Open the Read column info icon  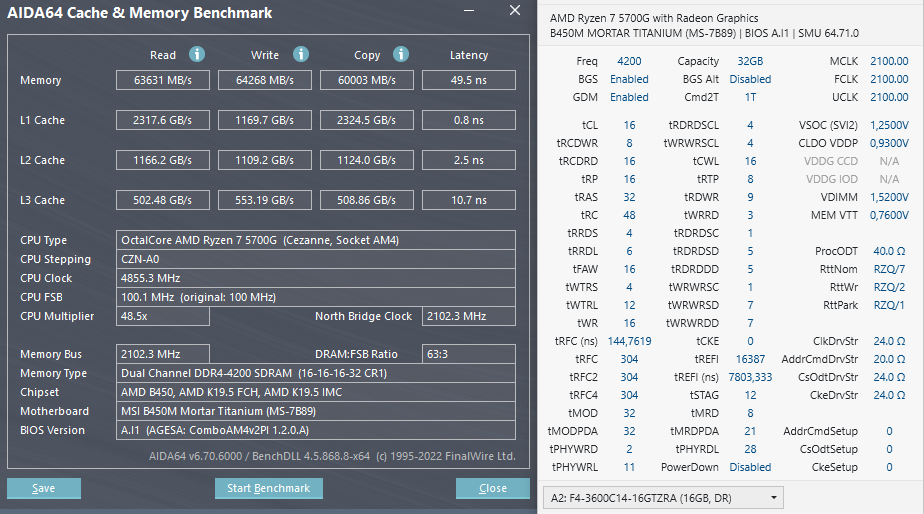[x=197, y=54]
